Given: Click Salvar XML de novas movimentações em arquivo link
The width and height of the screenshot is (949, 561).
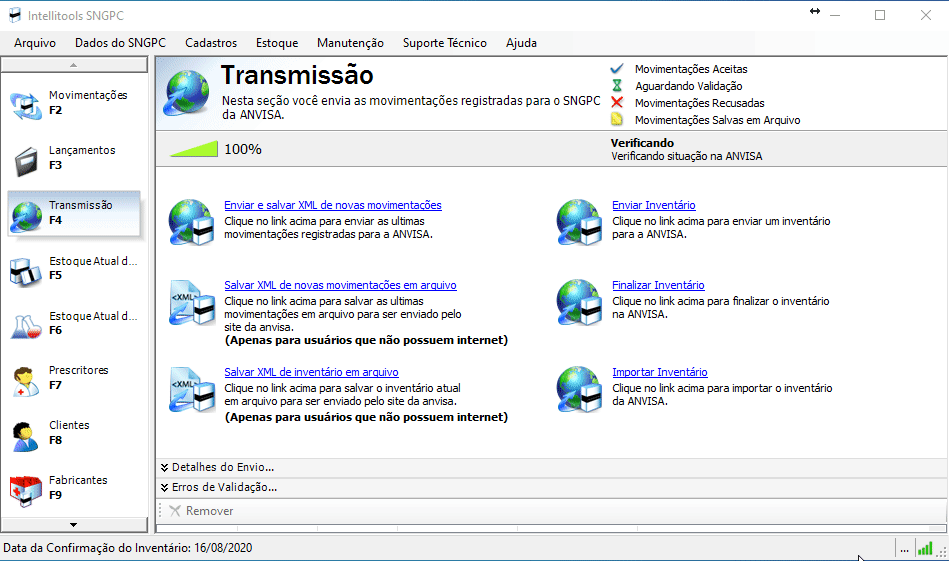Looking at the screenshot, I should click(x=340, y=285).
